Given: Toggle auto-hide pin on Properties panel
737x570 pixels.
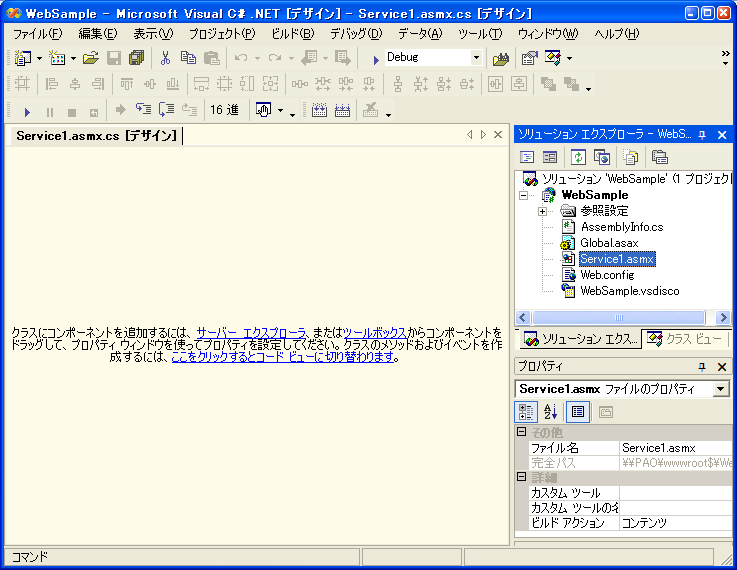Looking at the screenshot, I should pyautogui.click(x=702, y=367).
